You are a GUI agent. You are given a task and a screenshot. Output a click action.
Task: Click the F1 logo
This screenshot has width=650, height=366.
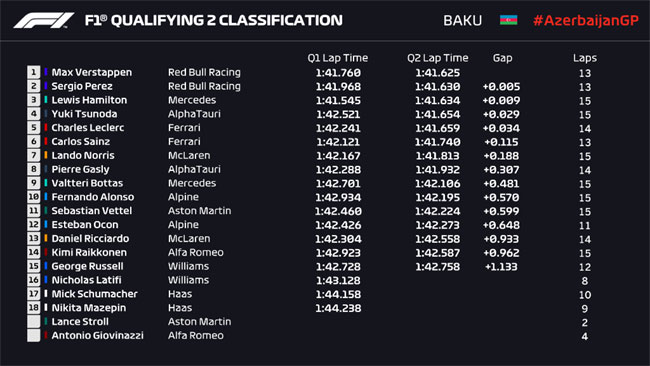[x=44, y=20]
